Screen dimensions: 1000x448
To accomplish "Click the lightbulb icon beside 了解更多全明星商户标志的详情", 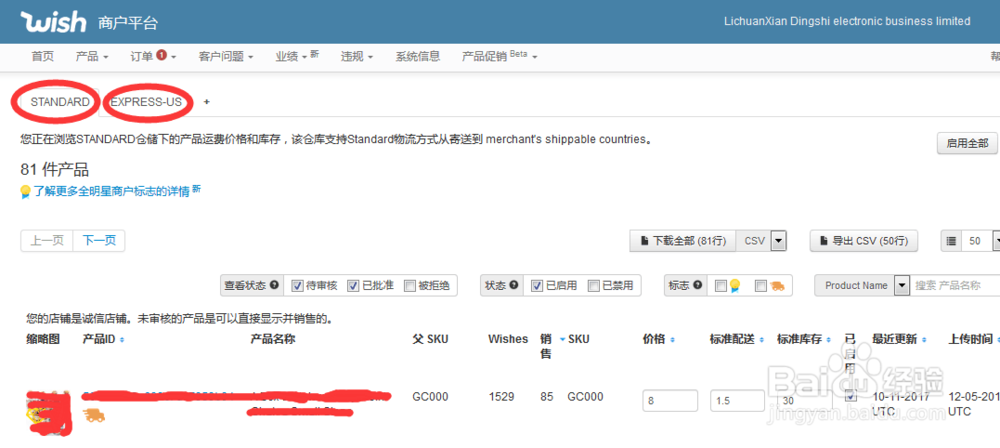I will coord(26,191).
